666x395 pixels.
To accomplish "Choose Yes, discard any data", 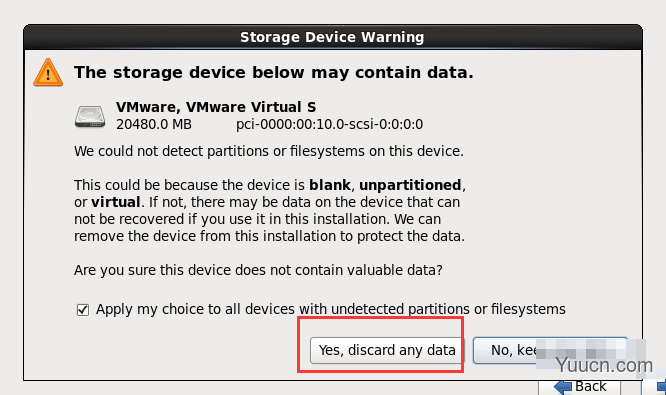I will 386,350.
